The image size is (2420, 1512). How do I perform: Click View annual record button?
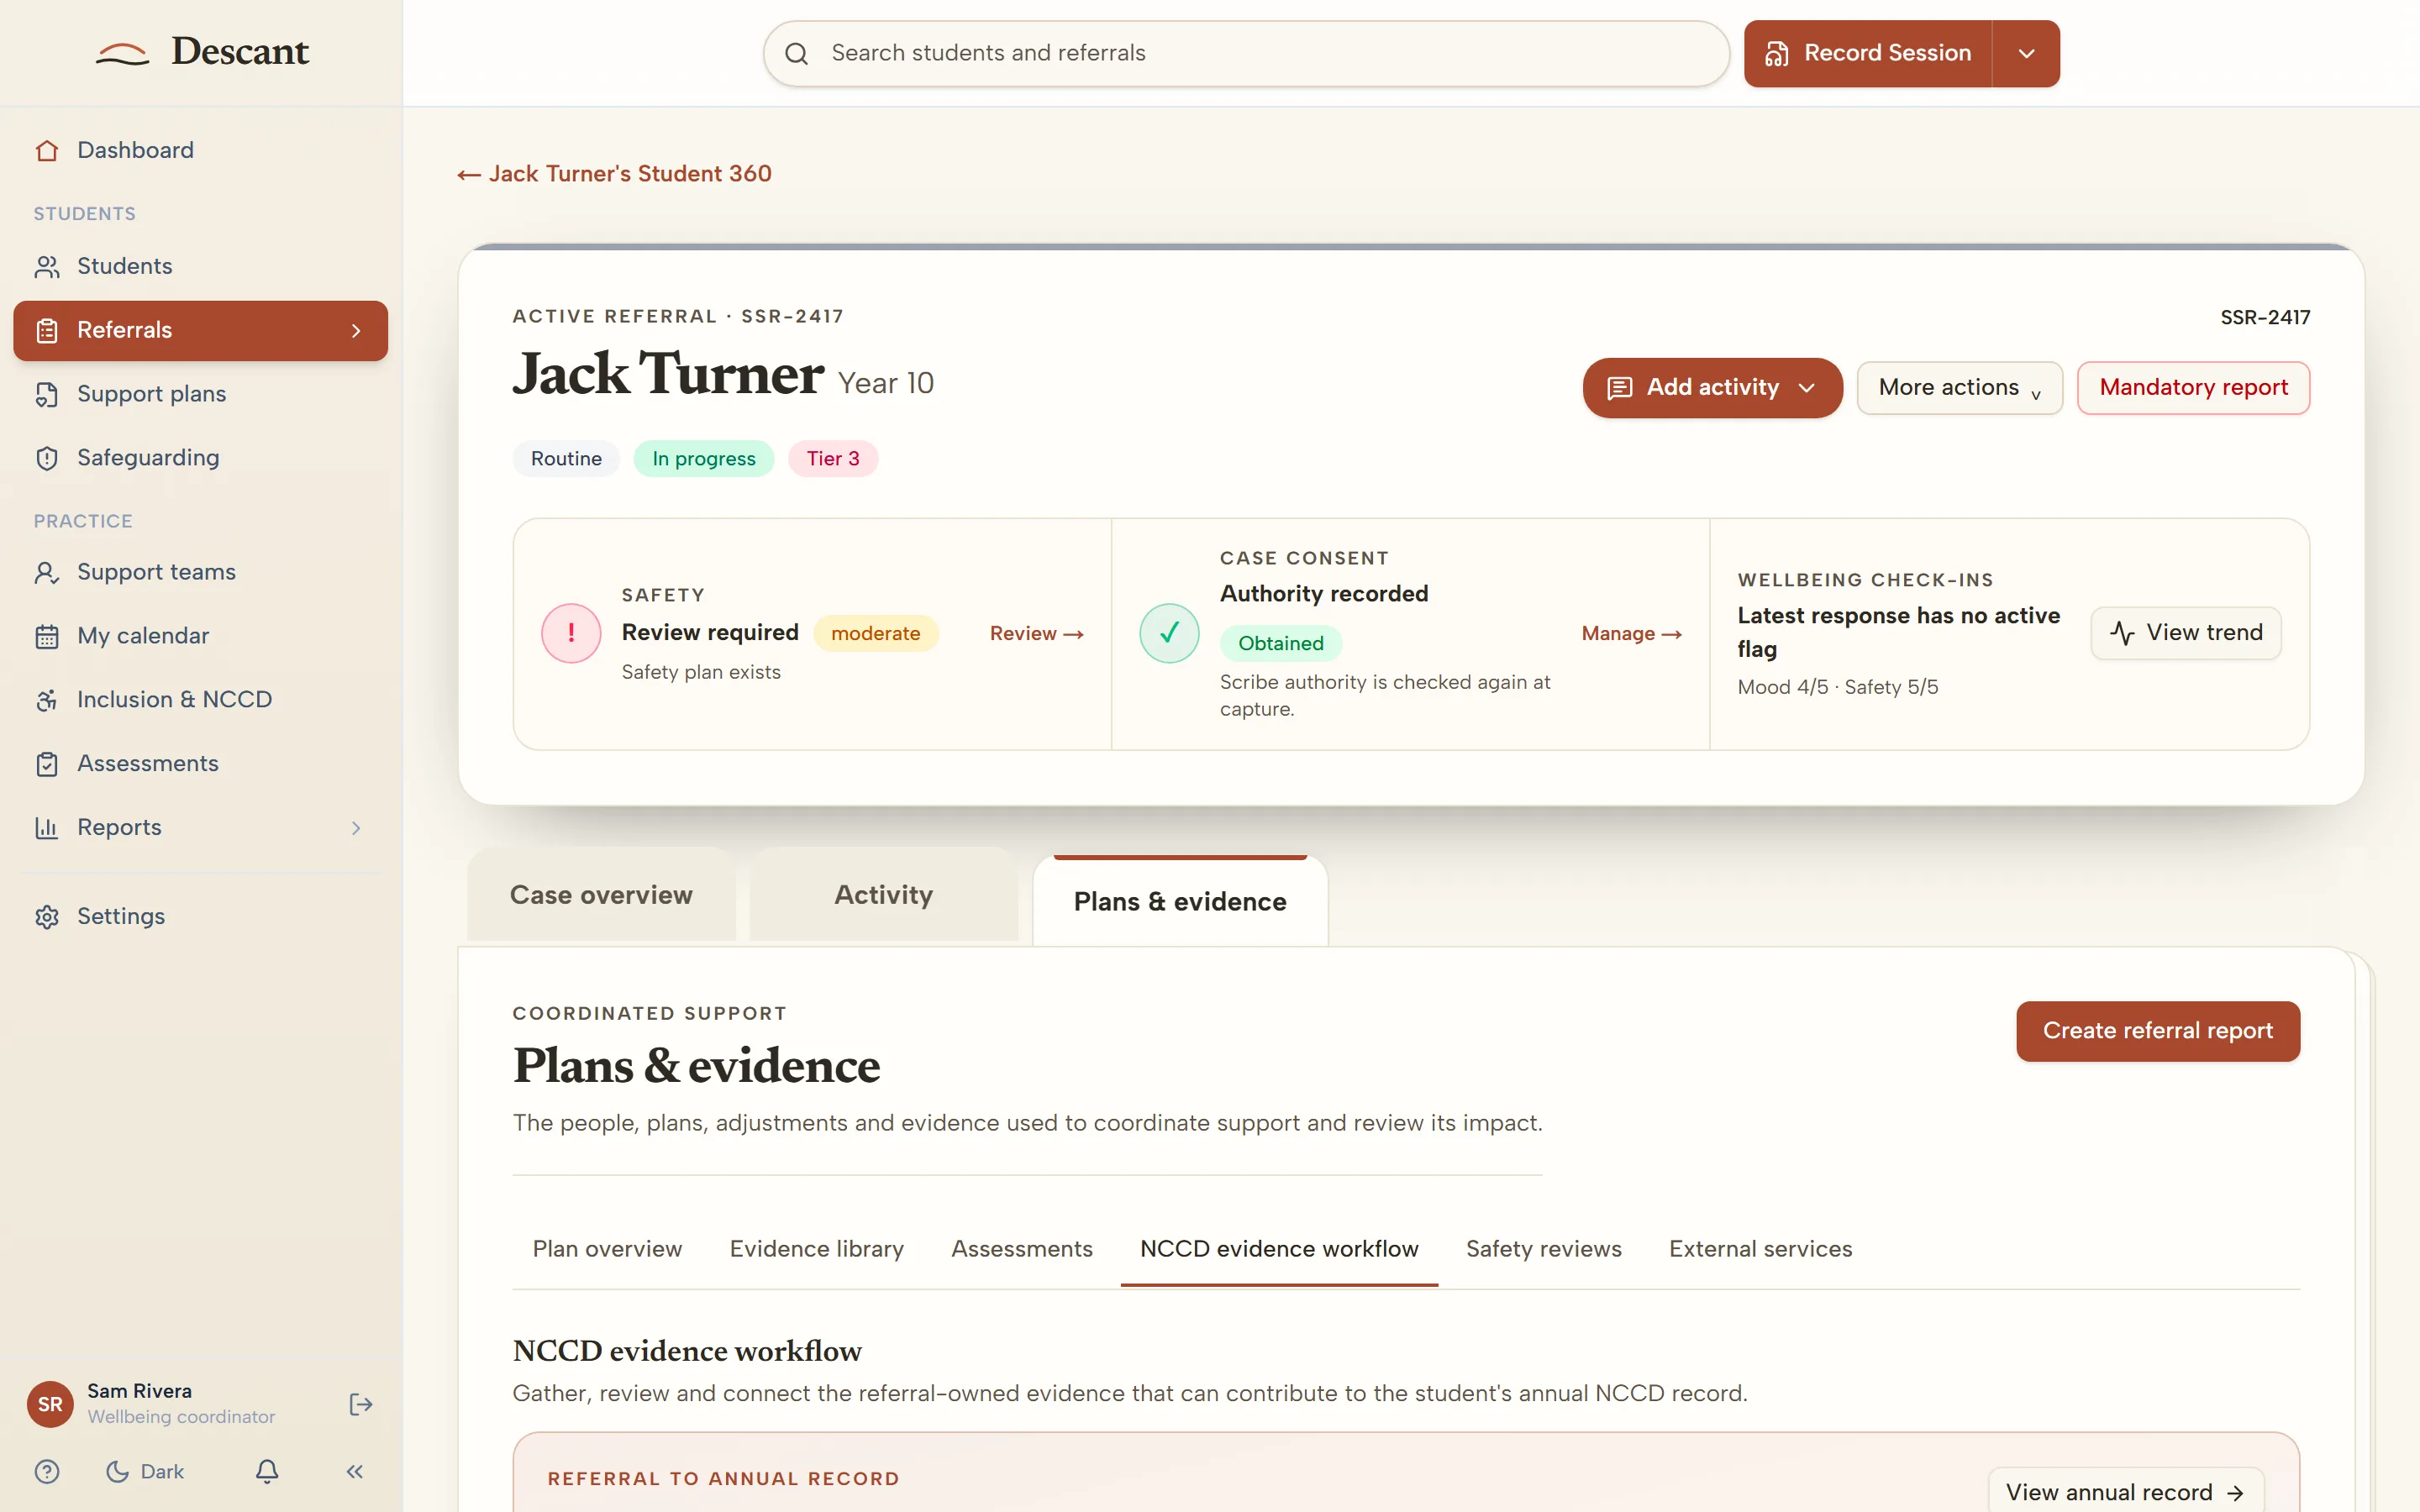click(x=2125, y=1492)
